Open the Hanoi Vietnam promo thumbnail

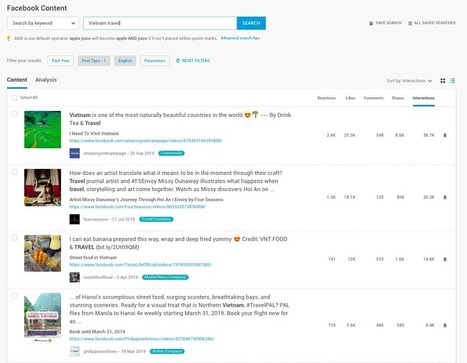(x=42, y=318)
